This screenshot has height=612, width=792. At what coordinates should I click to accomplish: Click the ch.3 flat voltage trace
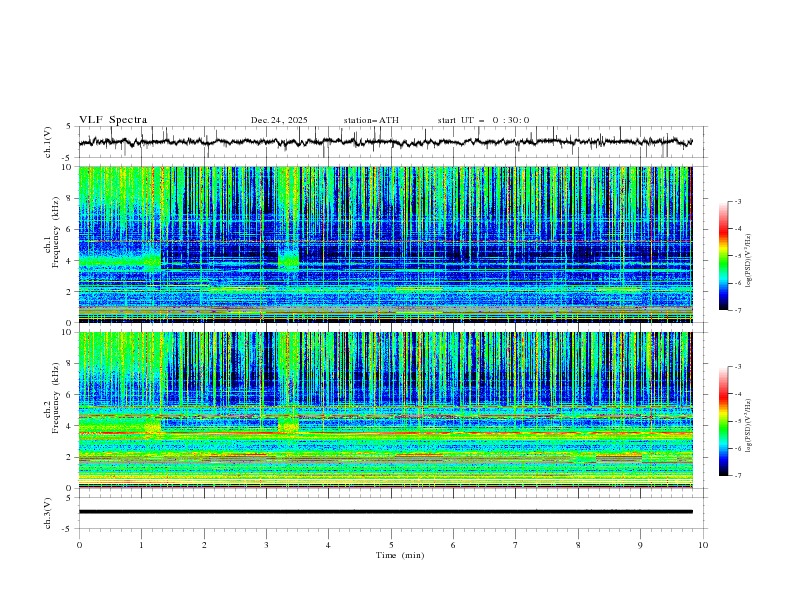pyautogui.click(x=385, y=512)
